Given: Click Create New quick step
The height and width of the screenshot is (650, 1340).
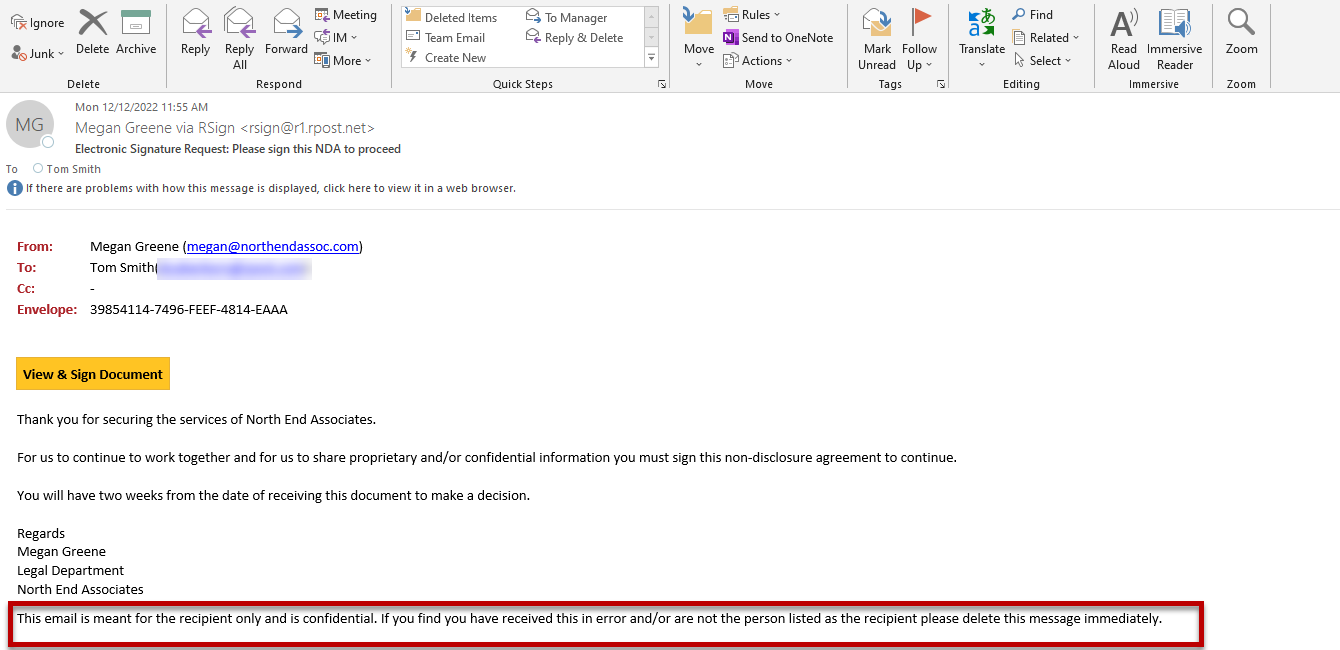Looking at the screenshot, I should [x=445, y=58].
